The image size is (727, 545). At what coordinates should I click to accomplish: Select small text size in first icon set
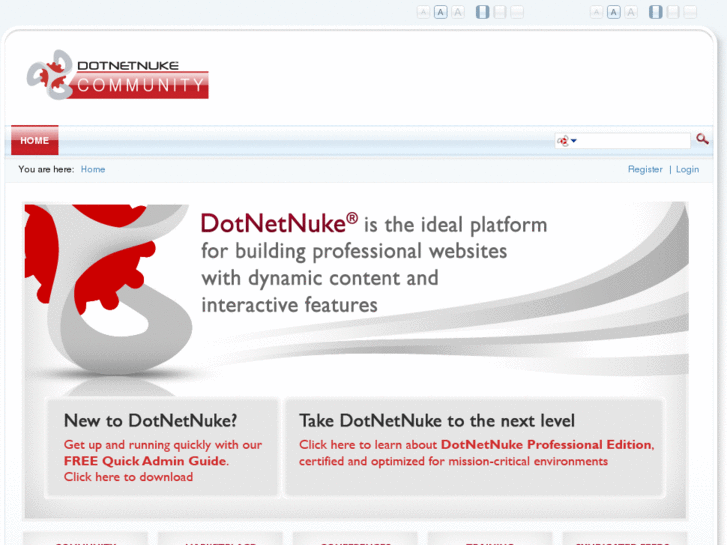click(x=423, y=12)
